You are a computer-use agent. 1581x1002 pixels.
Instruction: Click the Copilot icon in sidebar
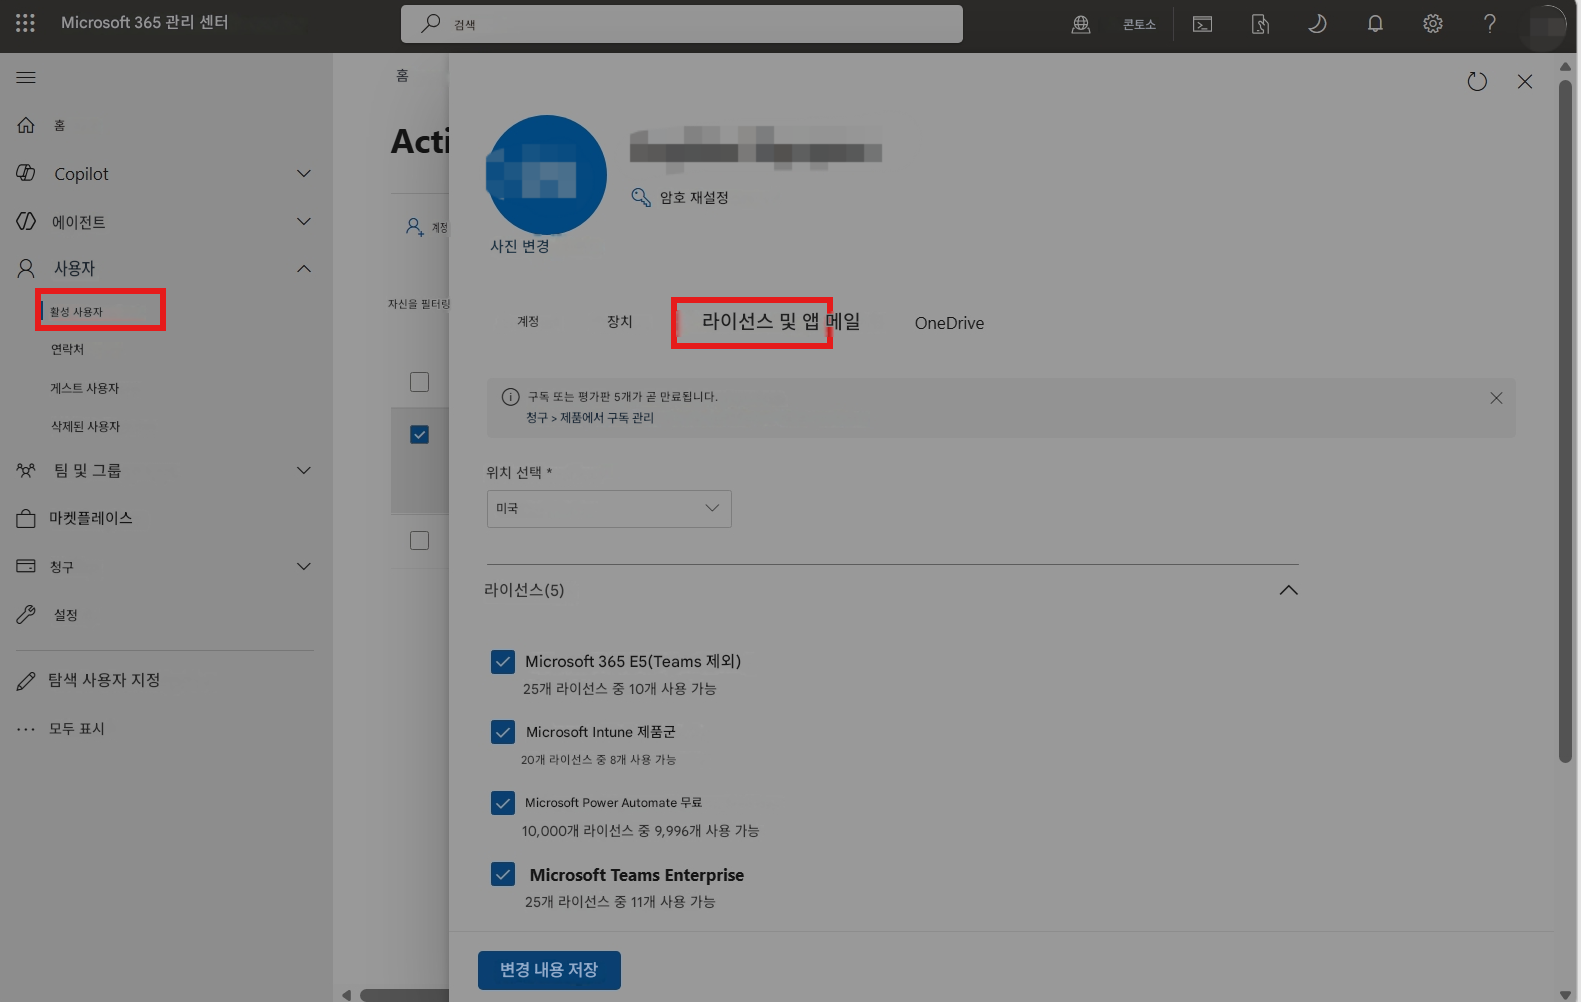26,173
